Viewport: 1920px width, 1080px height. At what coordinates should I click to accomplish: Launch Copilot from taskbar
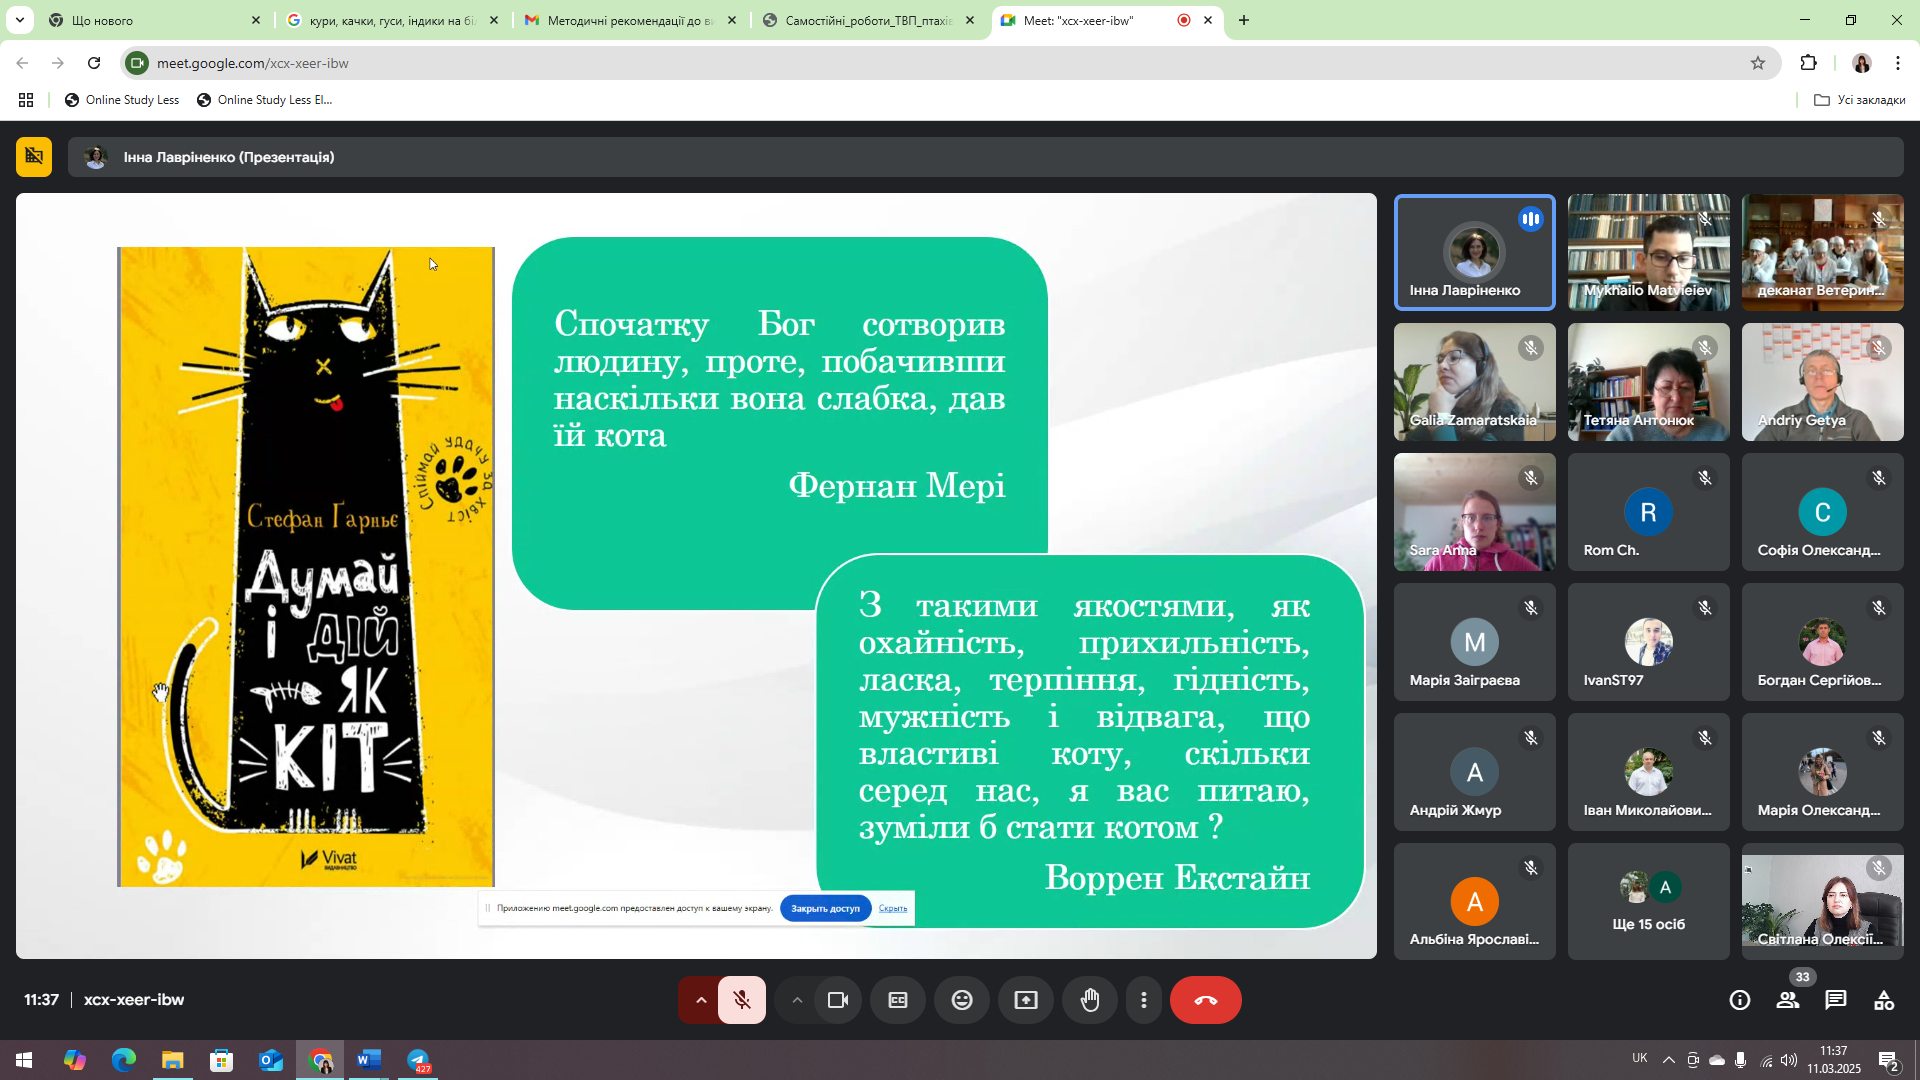click(75, 1060)
